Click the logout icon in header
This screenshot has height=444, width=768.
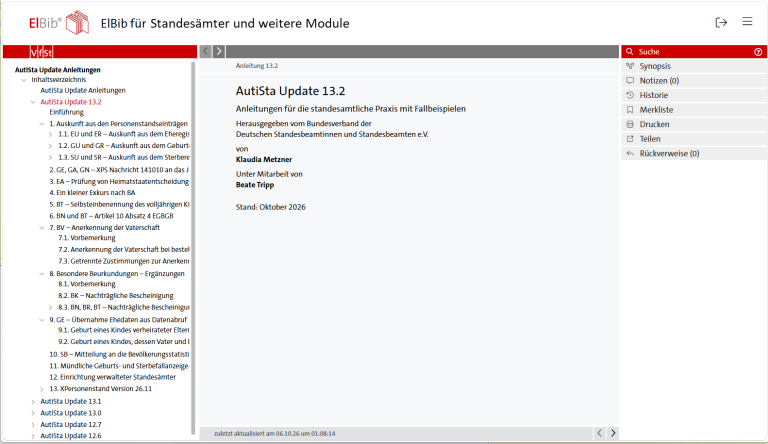(x=721, y=23)
